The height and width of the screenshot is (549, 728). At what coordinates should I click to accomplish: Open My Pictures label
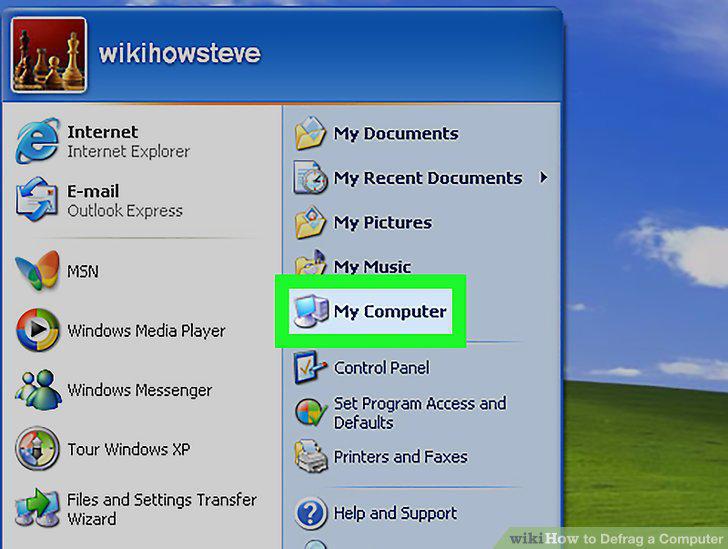[x=383, y=223]
